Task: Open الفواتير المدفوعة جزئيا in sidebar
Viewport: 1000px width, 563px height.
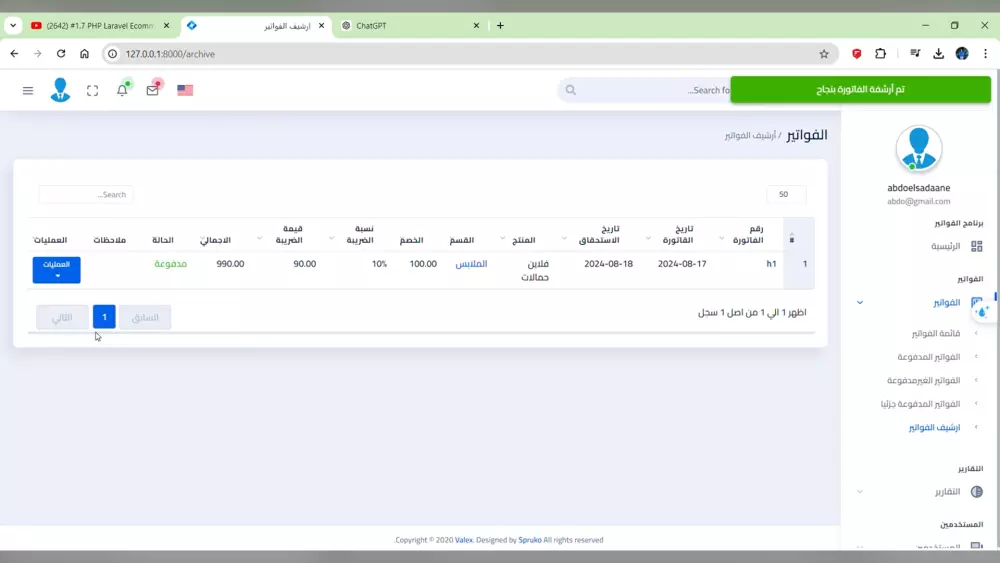Action: pos(920,404)
